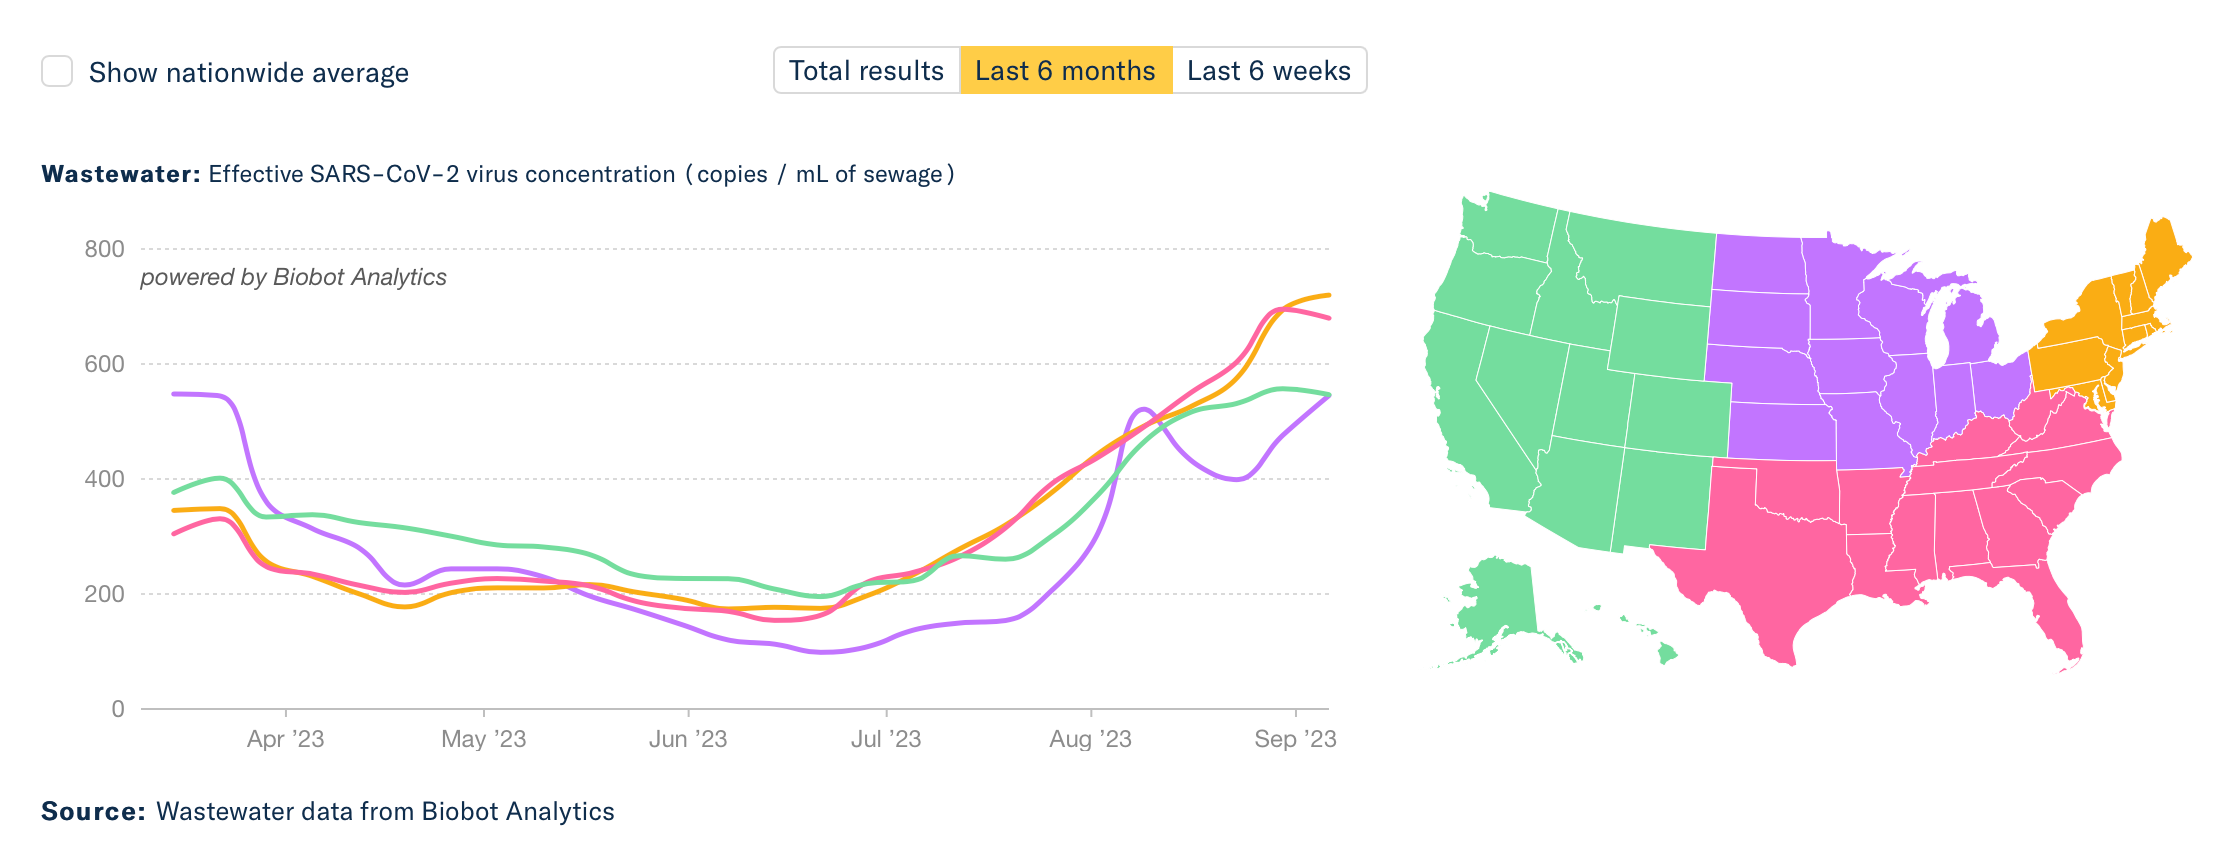Click the Jul '23 axis marker
Screen dimensions: 2216x866
(886, 738)
